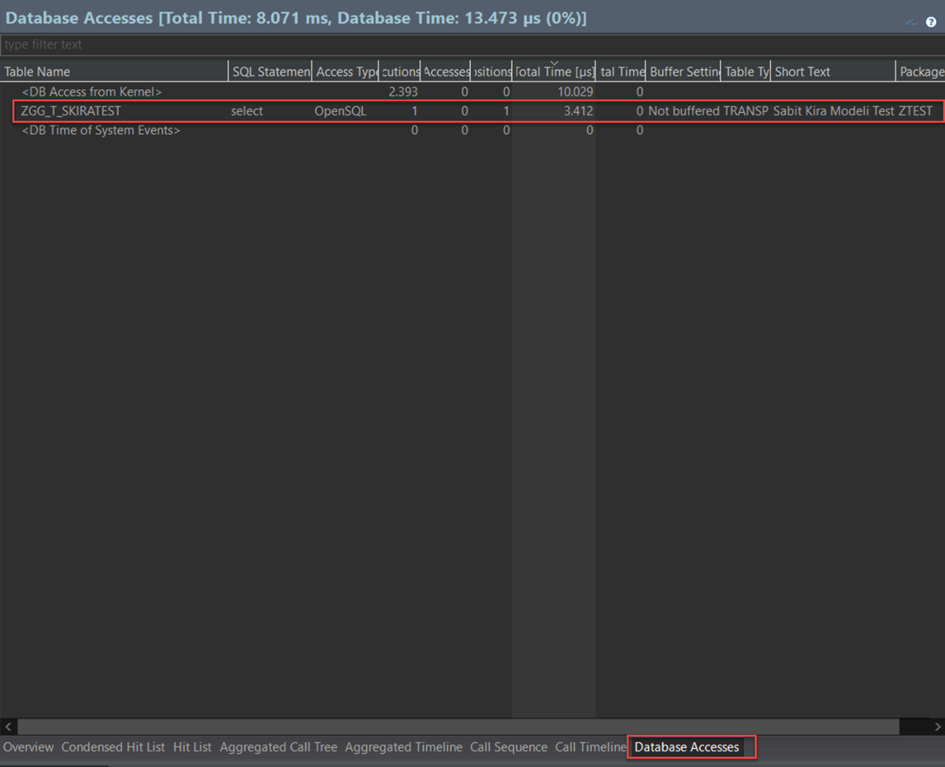Open the Aggregated Timeline tab
Image resolution: width=945 pixels, height=767 pixels.
(x=403, y=747)
